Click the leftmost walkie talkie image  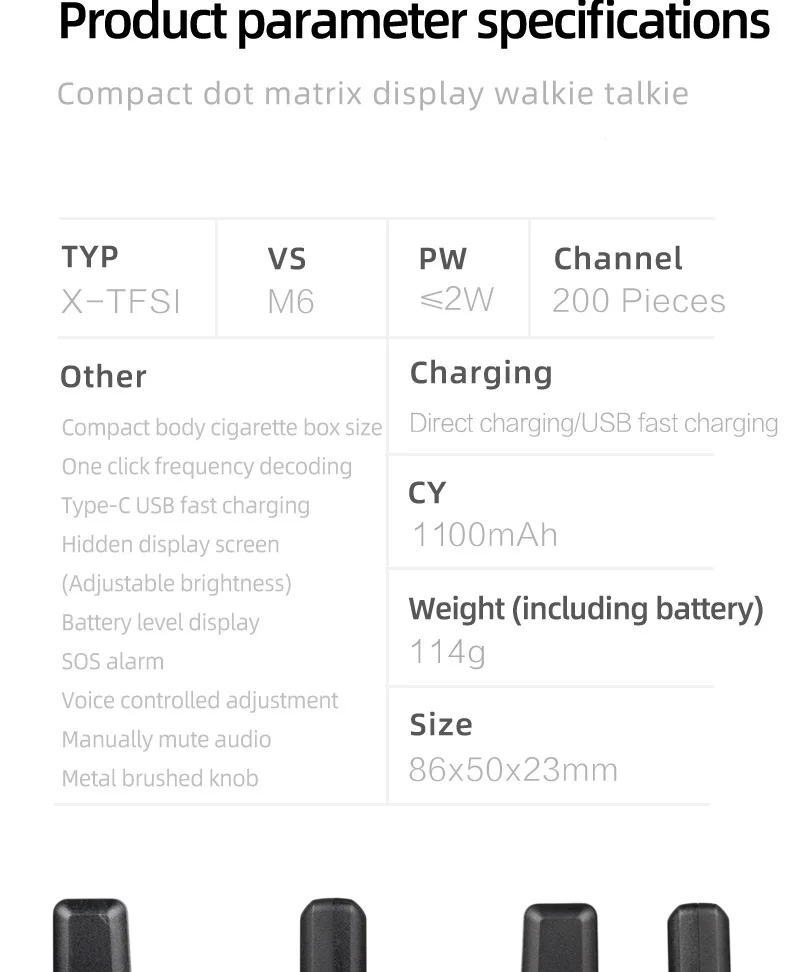(x=92, y=936)
